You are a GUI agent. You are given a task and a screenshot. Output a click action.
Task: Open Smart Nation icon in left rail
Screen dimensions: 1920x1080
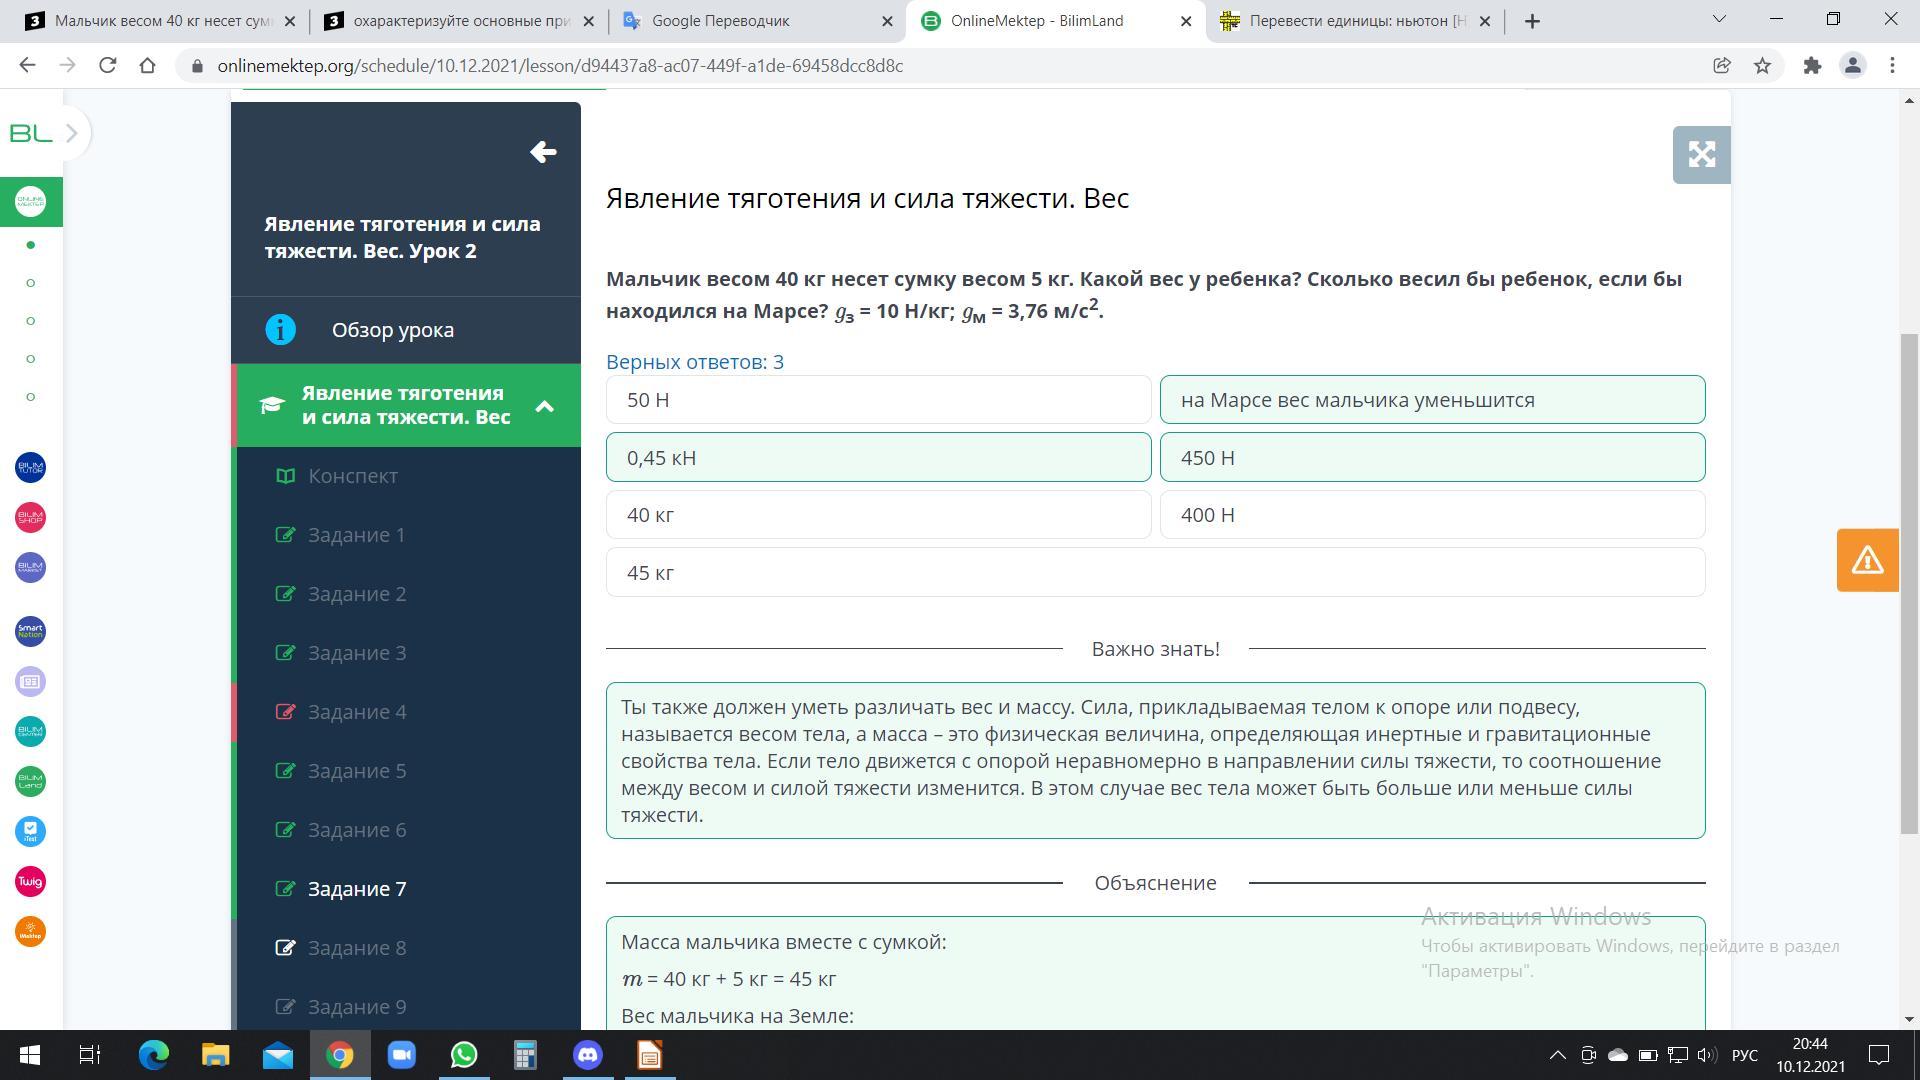click(x=31, y=631)
